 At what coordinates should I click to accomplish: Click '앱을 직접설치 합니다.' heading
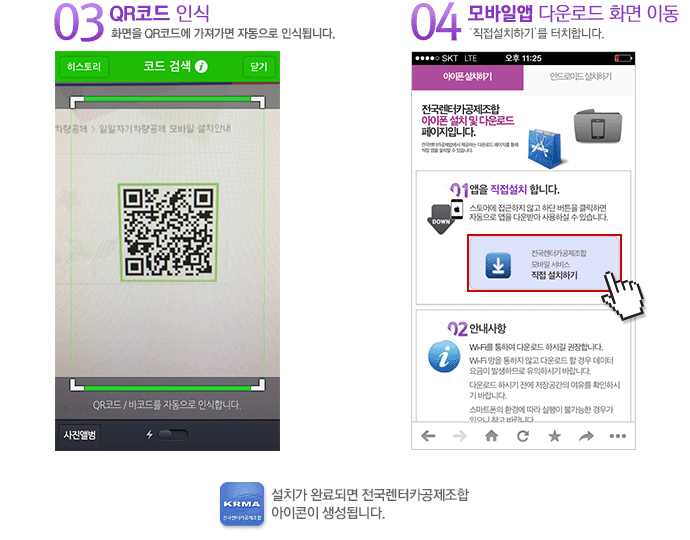click(x=514, y=190)
